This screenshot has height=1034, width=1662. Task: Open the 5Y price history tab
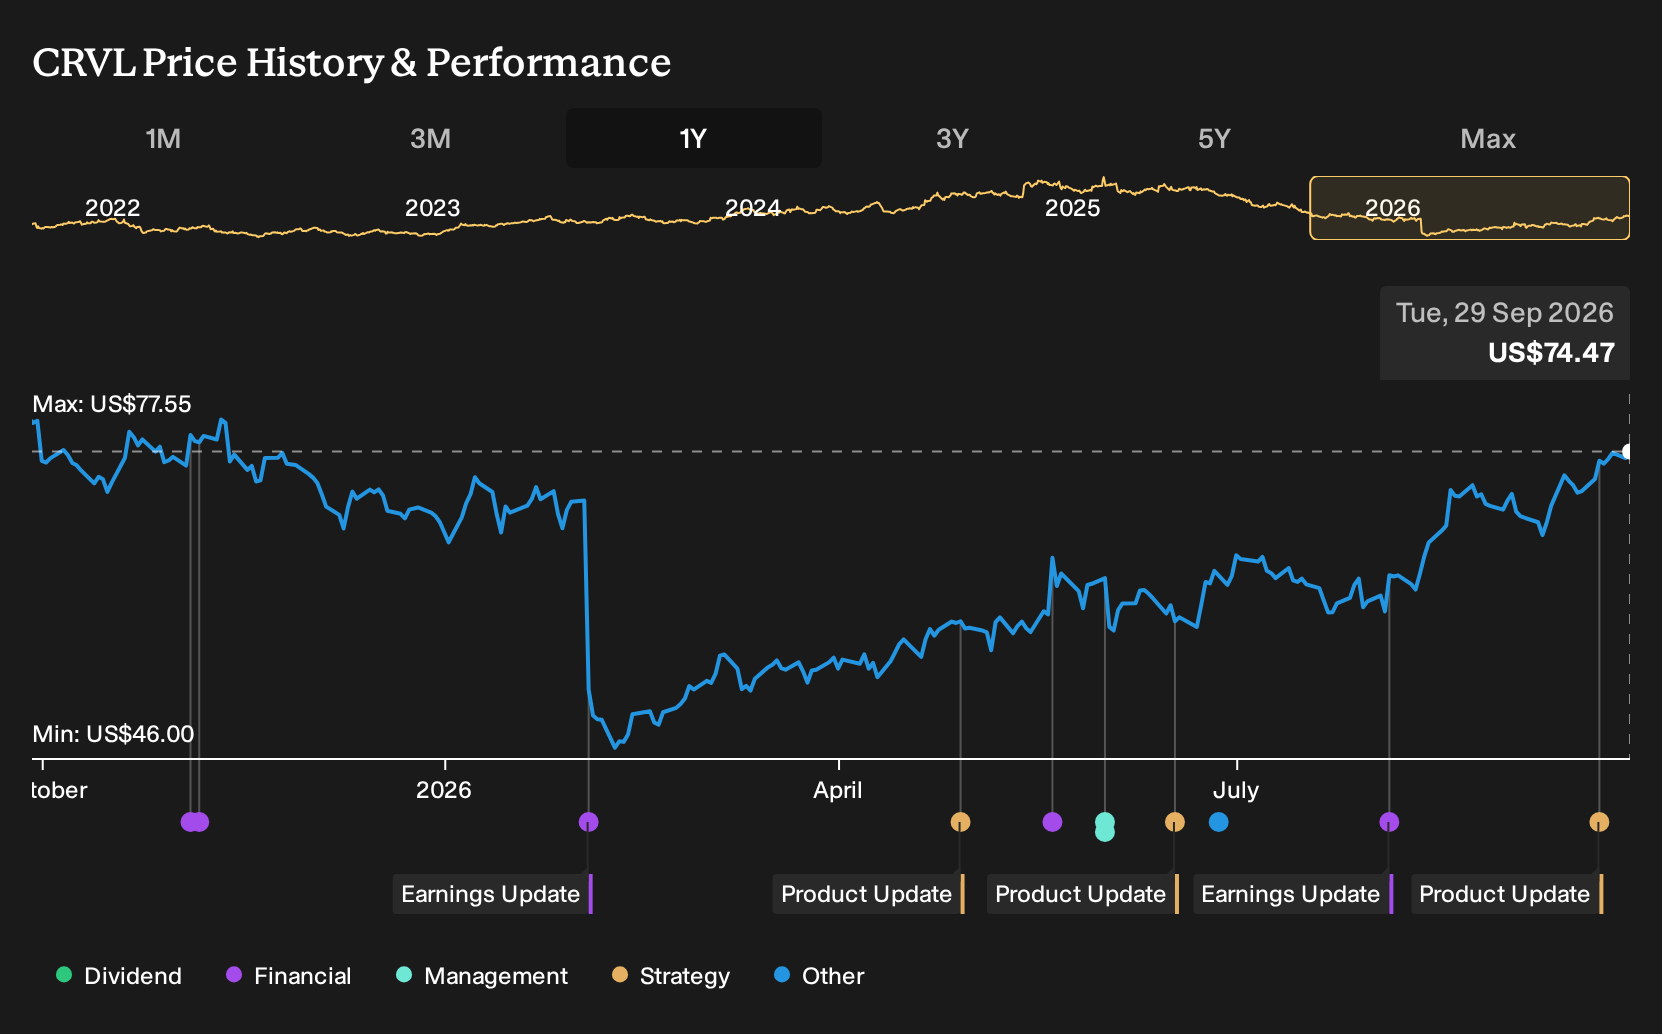click(x=1214, y=138)
